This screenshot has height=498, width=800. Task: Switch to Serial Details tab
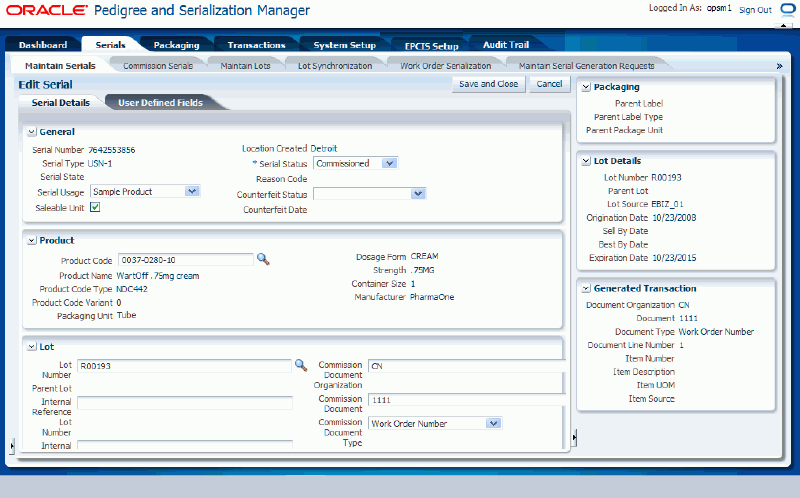(x=61, y=103)
